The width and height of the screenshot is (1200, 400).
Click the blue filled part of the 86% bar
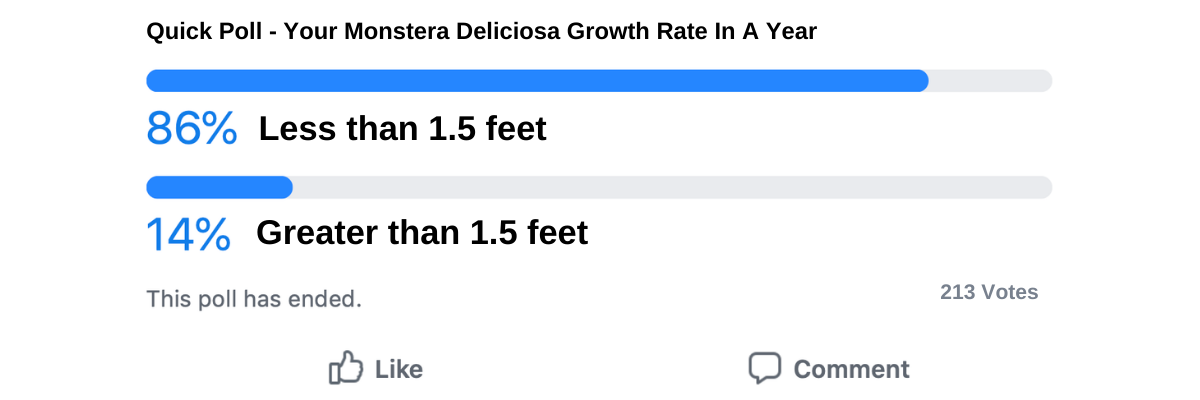pyautogui.click(x=537, y=81)
